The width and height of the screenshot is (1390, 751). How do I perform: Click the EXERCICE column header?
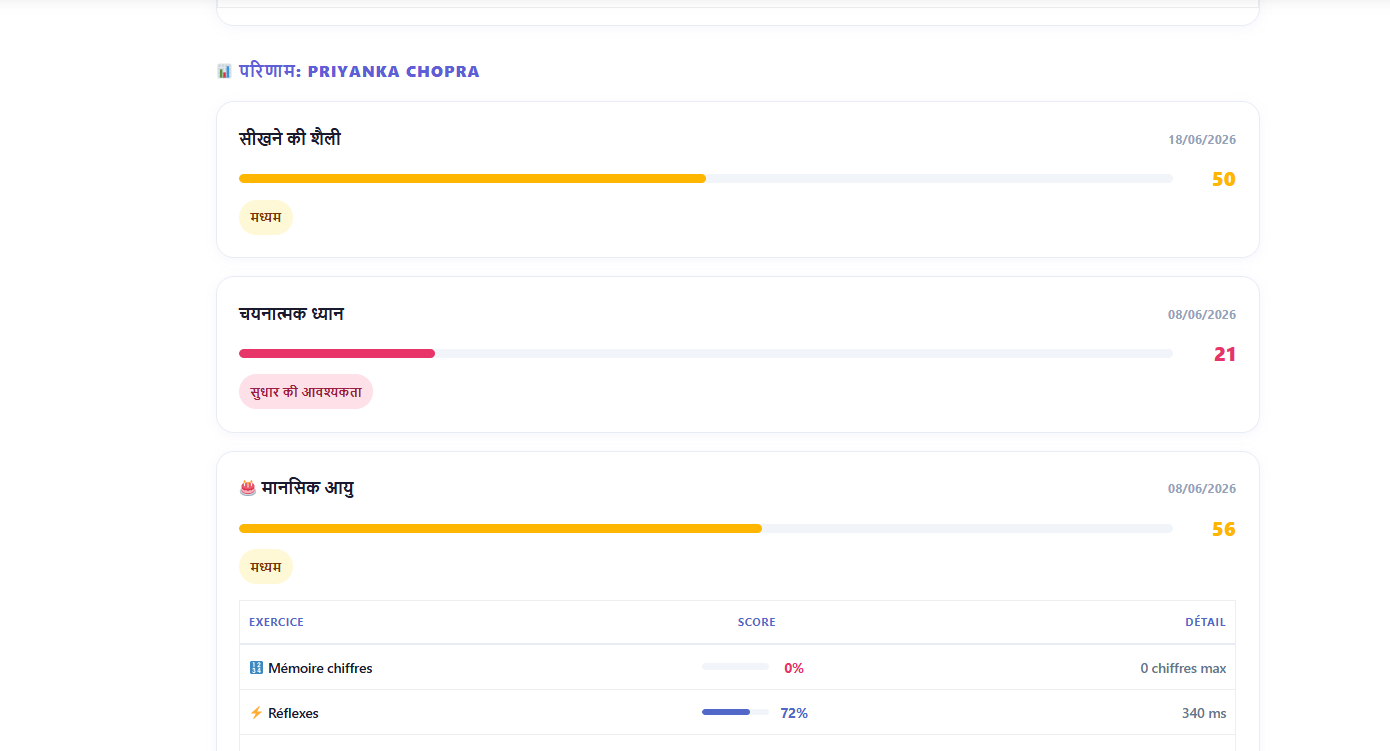[x=276, y=622]
